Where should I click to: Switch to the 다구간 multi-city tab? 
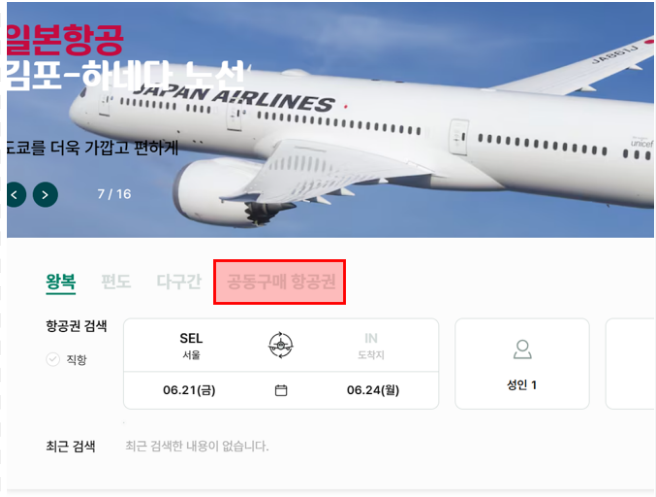[179, 282]
